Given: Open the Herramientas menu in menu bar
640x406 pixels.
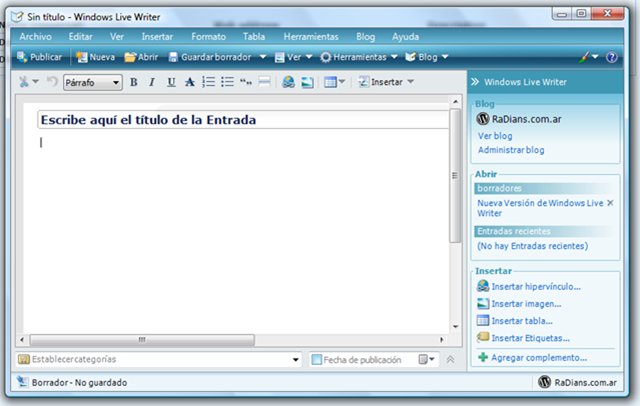Looking at the screenshot, I should pos(310,36).
